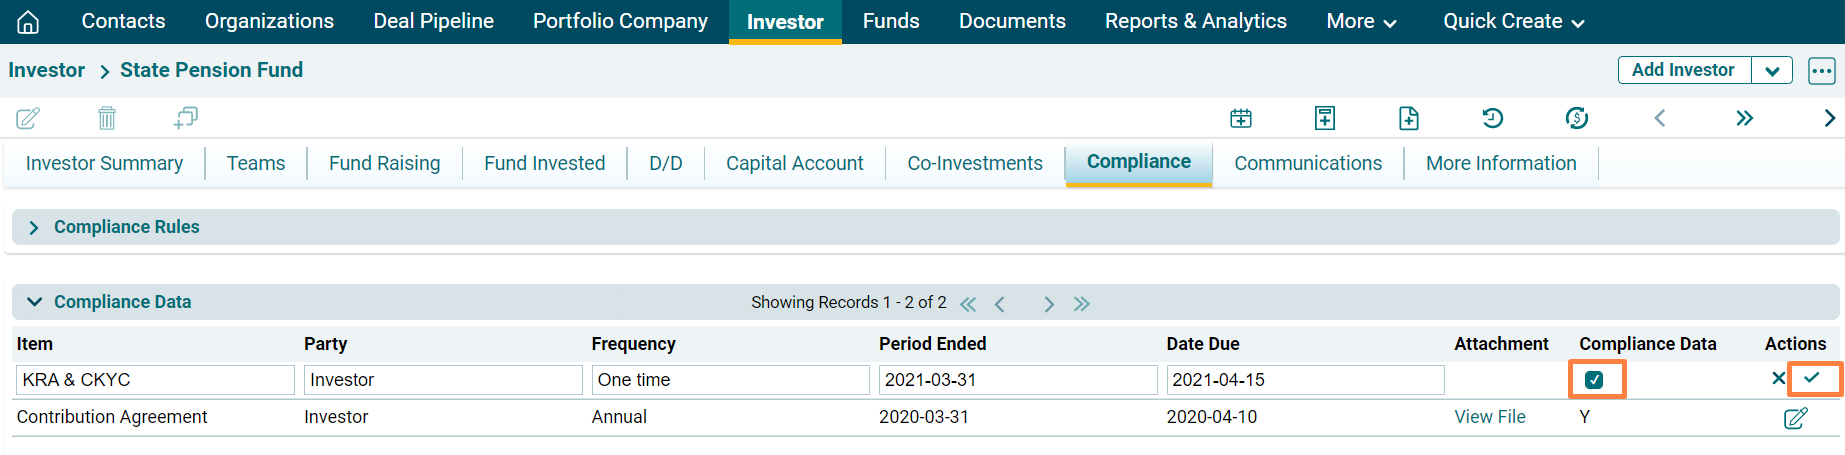Cancel row edit with the X icon
Viewport: 1845px width, 455px height.
[1778, 378]
